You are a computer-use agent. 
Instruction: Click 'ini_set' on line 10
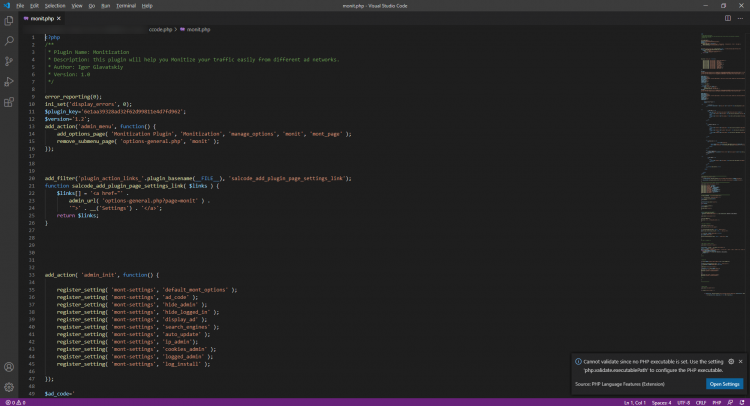point(55,104)
